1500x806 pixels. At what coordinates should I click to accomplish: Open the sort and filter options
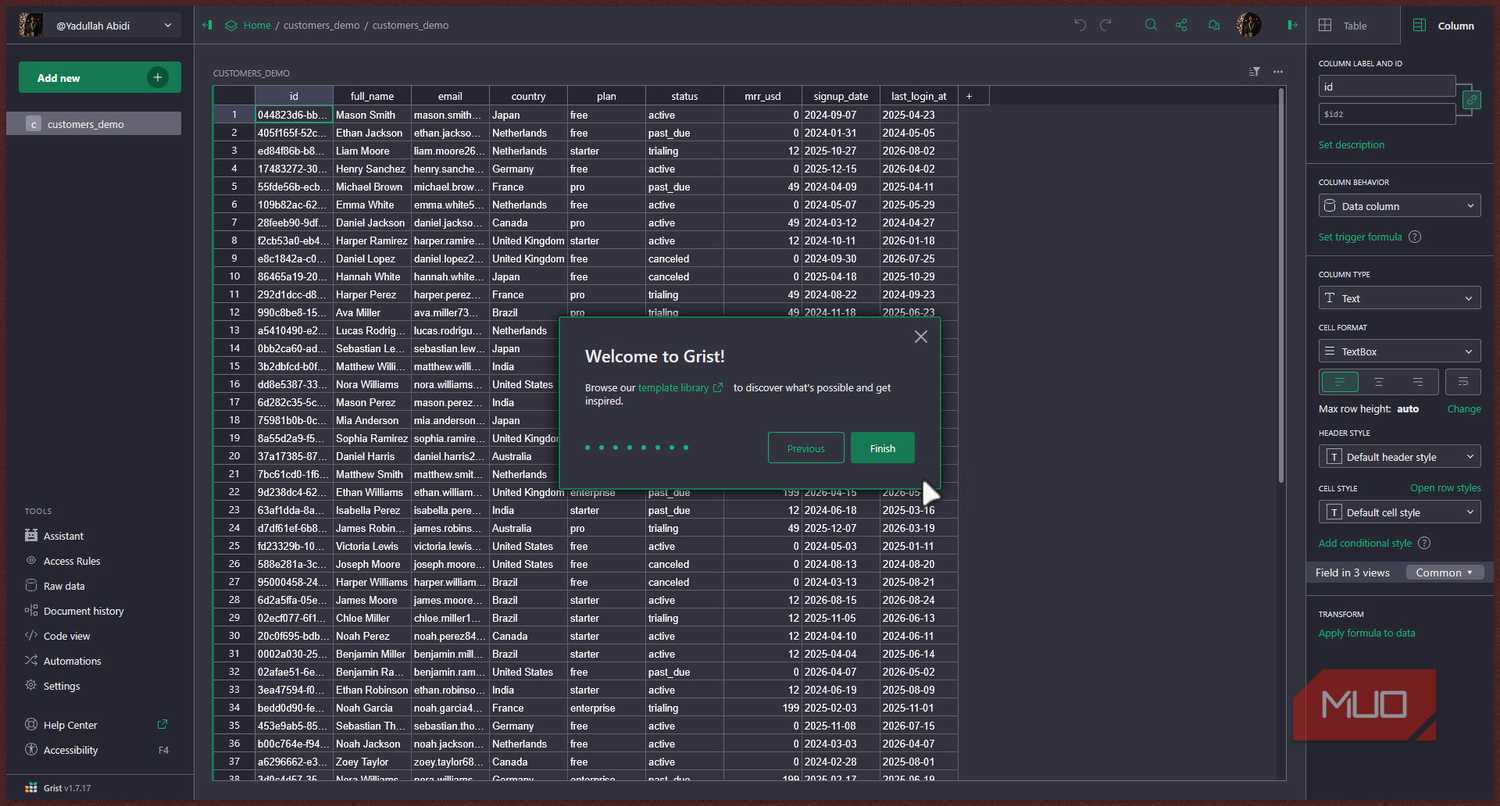click(x=1255, y=72)
